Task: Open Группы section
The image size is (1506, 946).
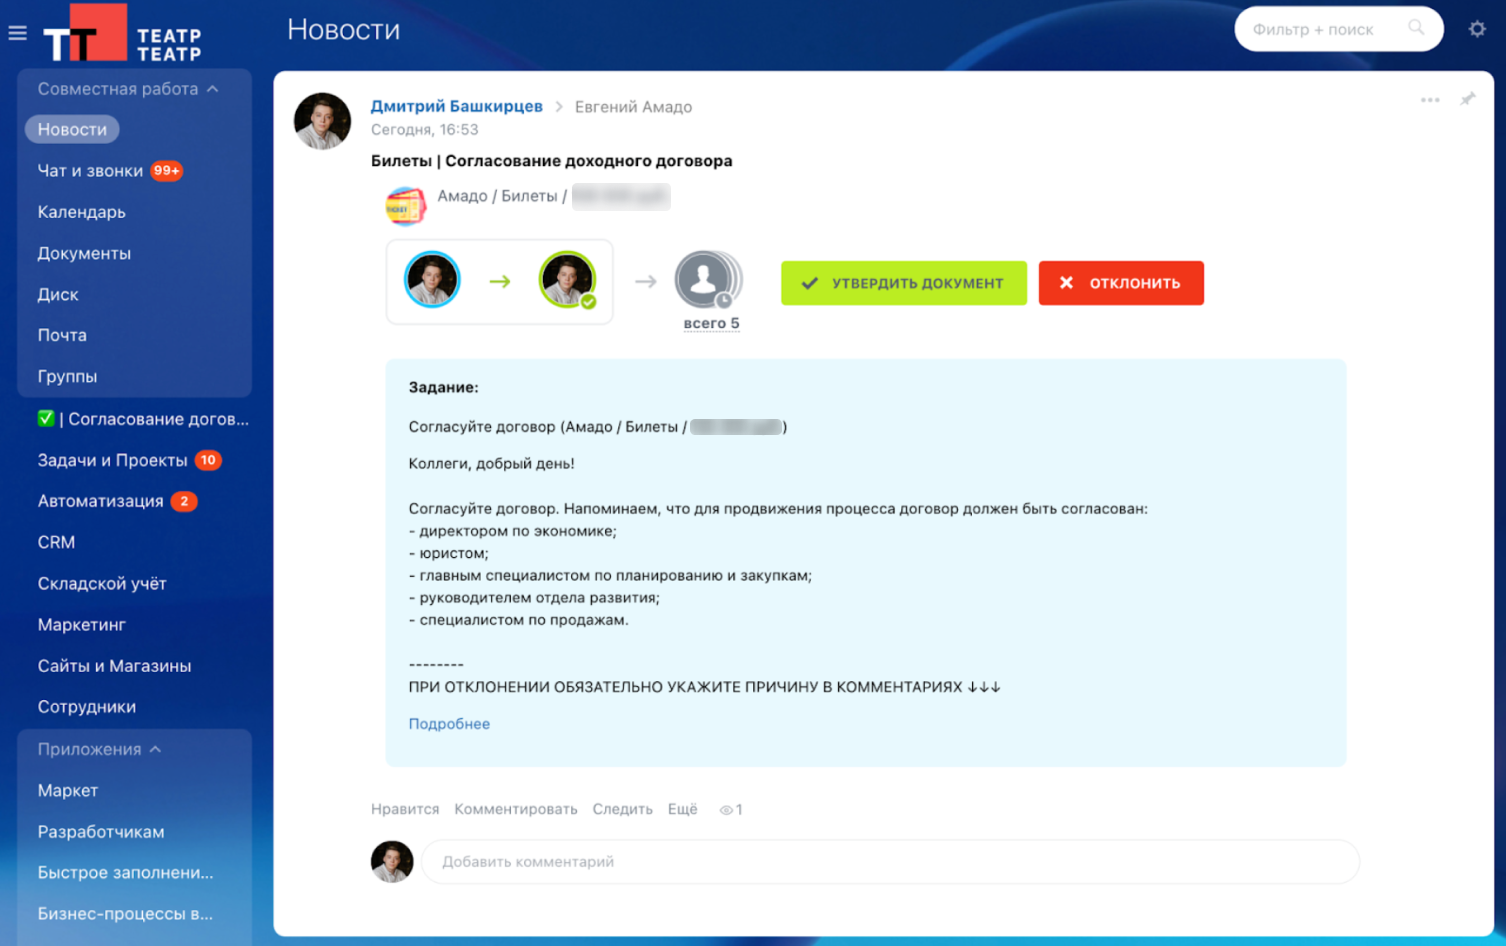Action: (x=67, y=376)
